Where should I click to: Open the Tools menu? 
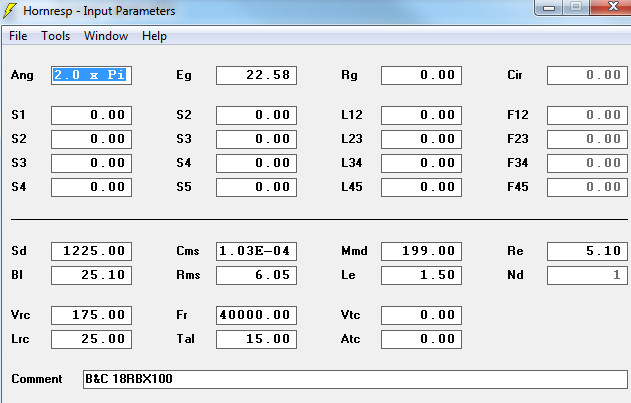click(x=56, y=36)
